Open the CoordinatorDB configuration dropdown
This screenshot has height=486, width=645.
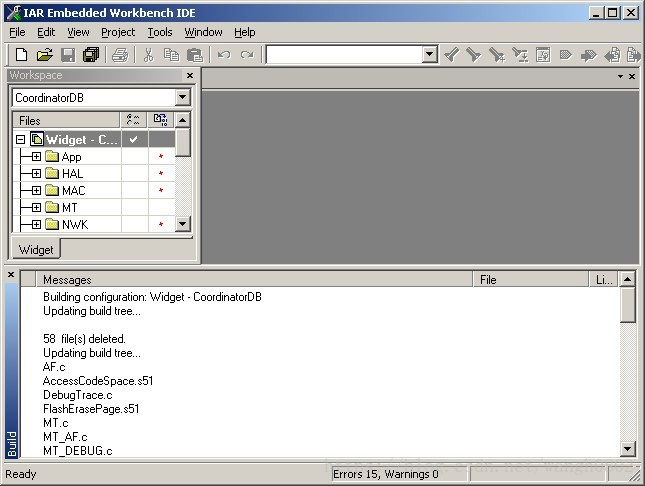[x=182, y=98]
